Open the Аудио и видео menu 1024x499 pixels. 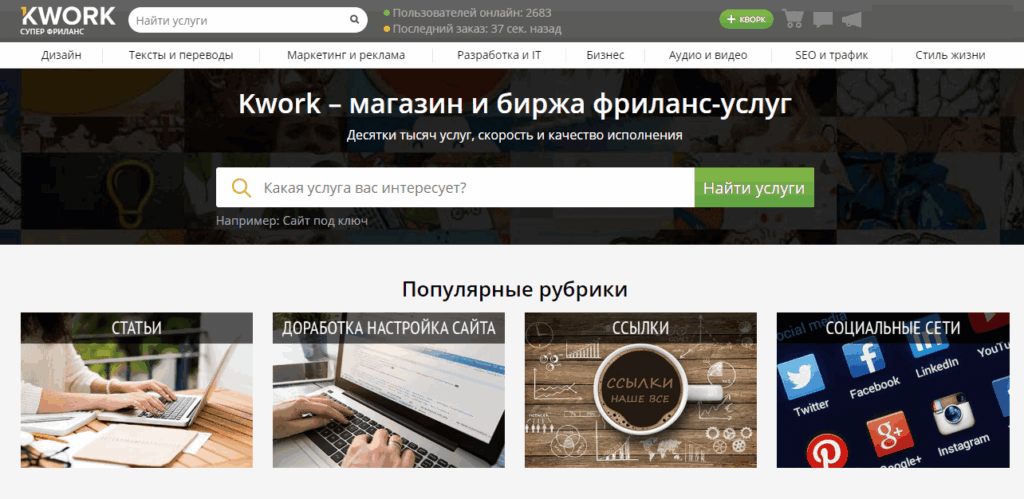pyautogui.click(x=708, y=56)
